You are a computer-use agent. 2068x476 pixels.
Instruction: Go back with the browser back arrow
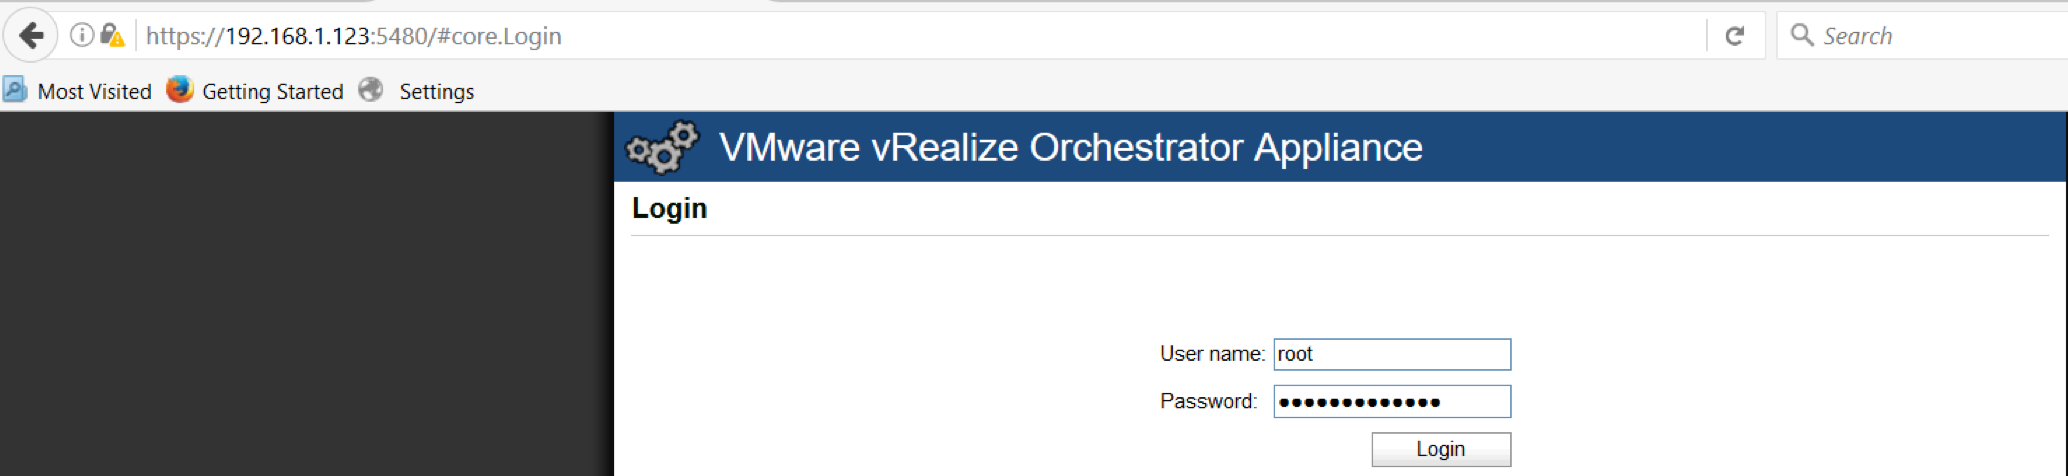tap(31, 36)
